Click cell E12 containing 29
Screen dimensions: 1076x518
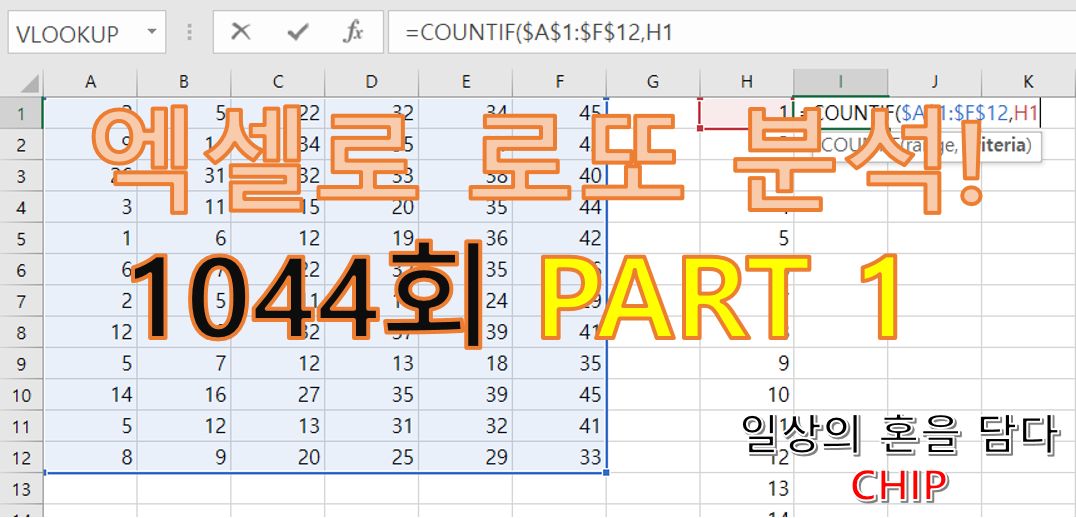point(466,457)
